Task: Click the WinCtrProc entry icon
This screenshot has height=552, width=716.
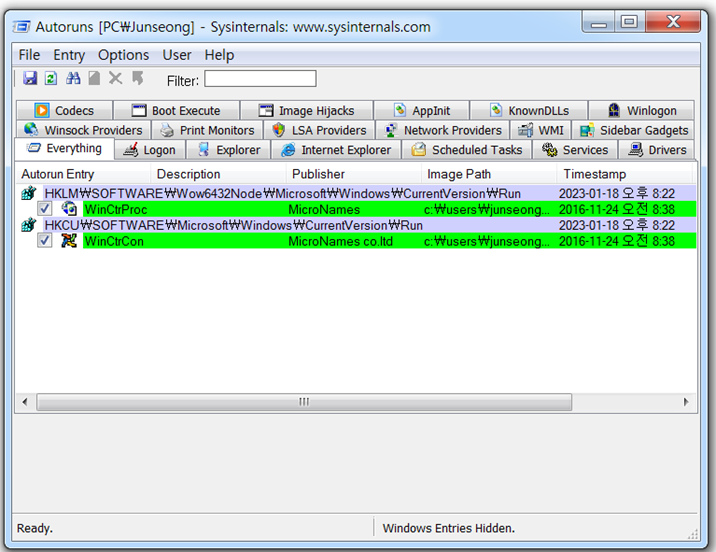Action: [x=69, y=209]
